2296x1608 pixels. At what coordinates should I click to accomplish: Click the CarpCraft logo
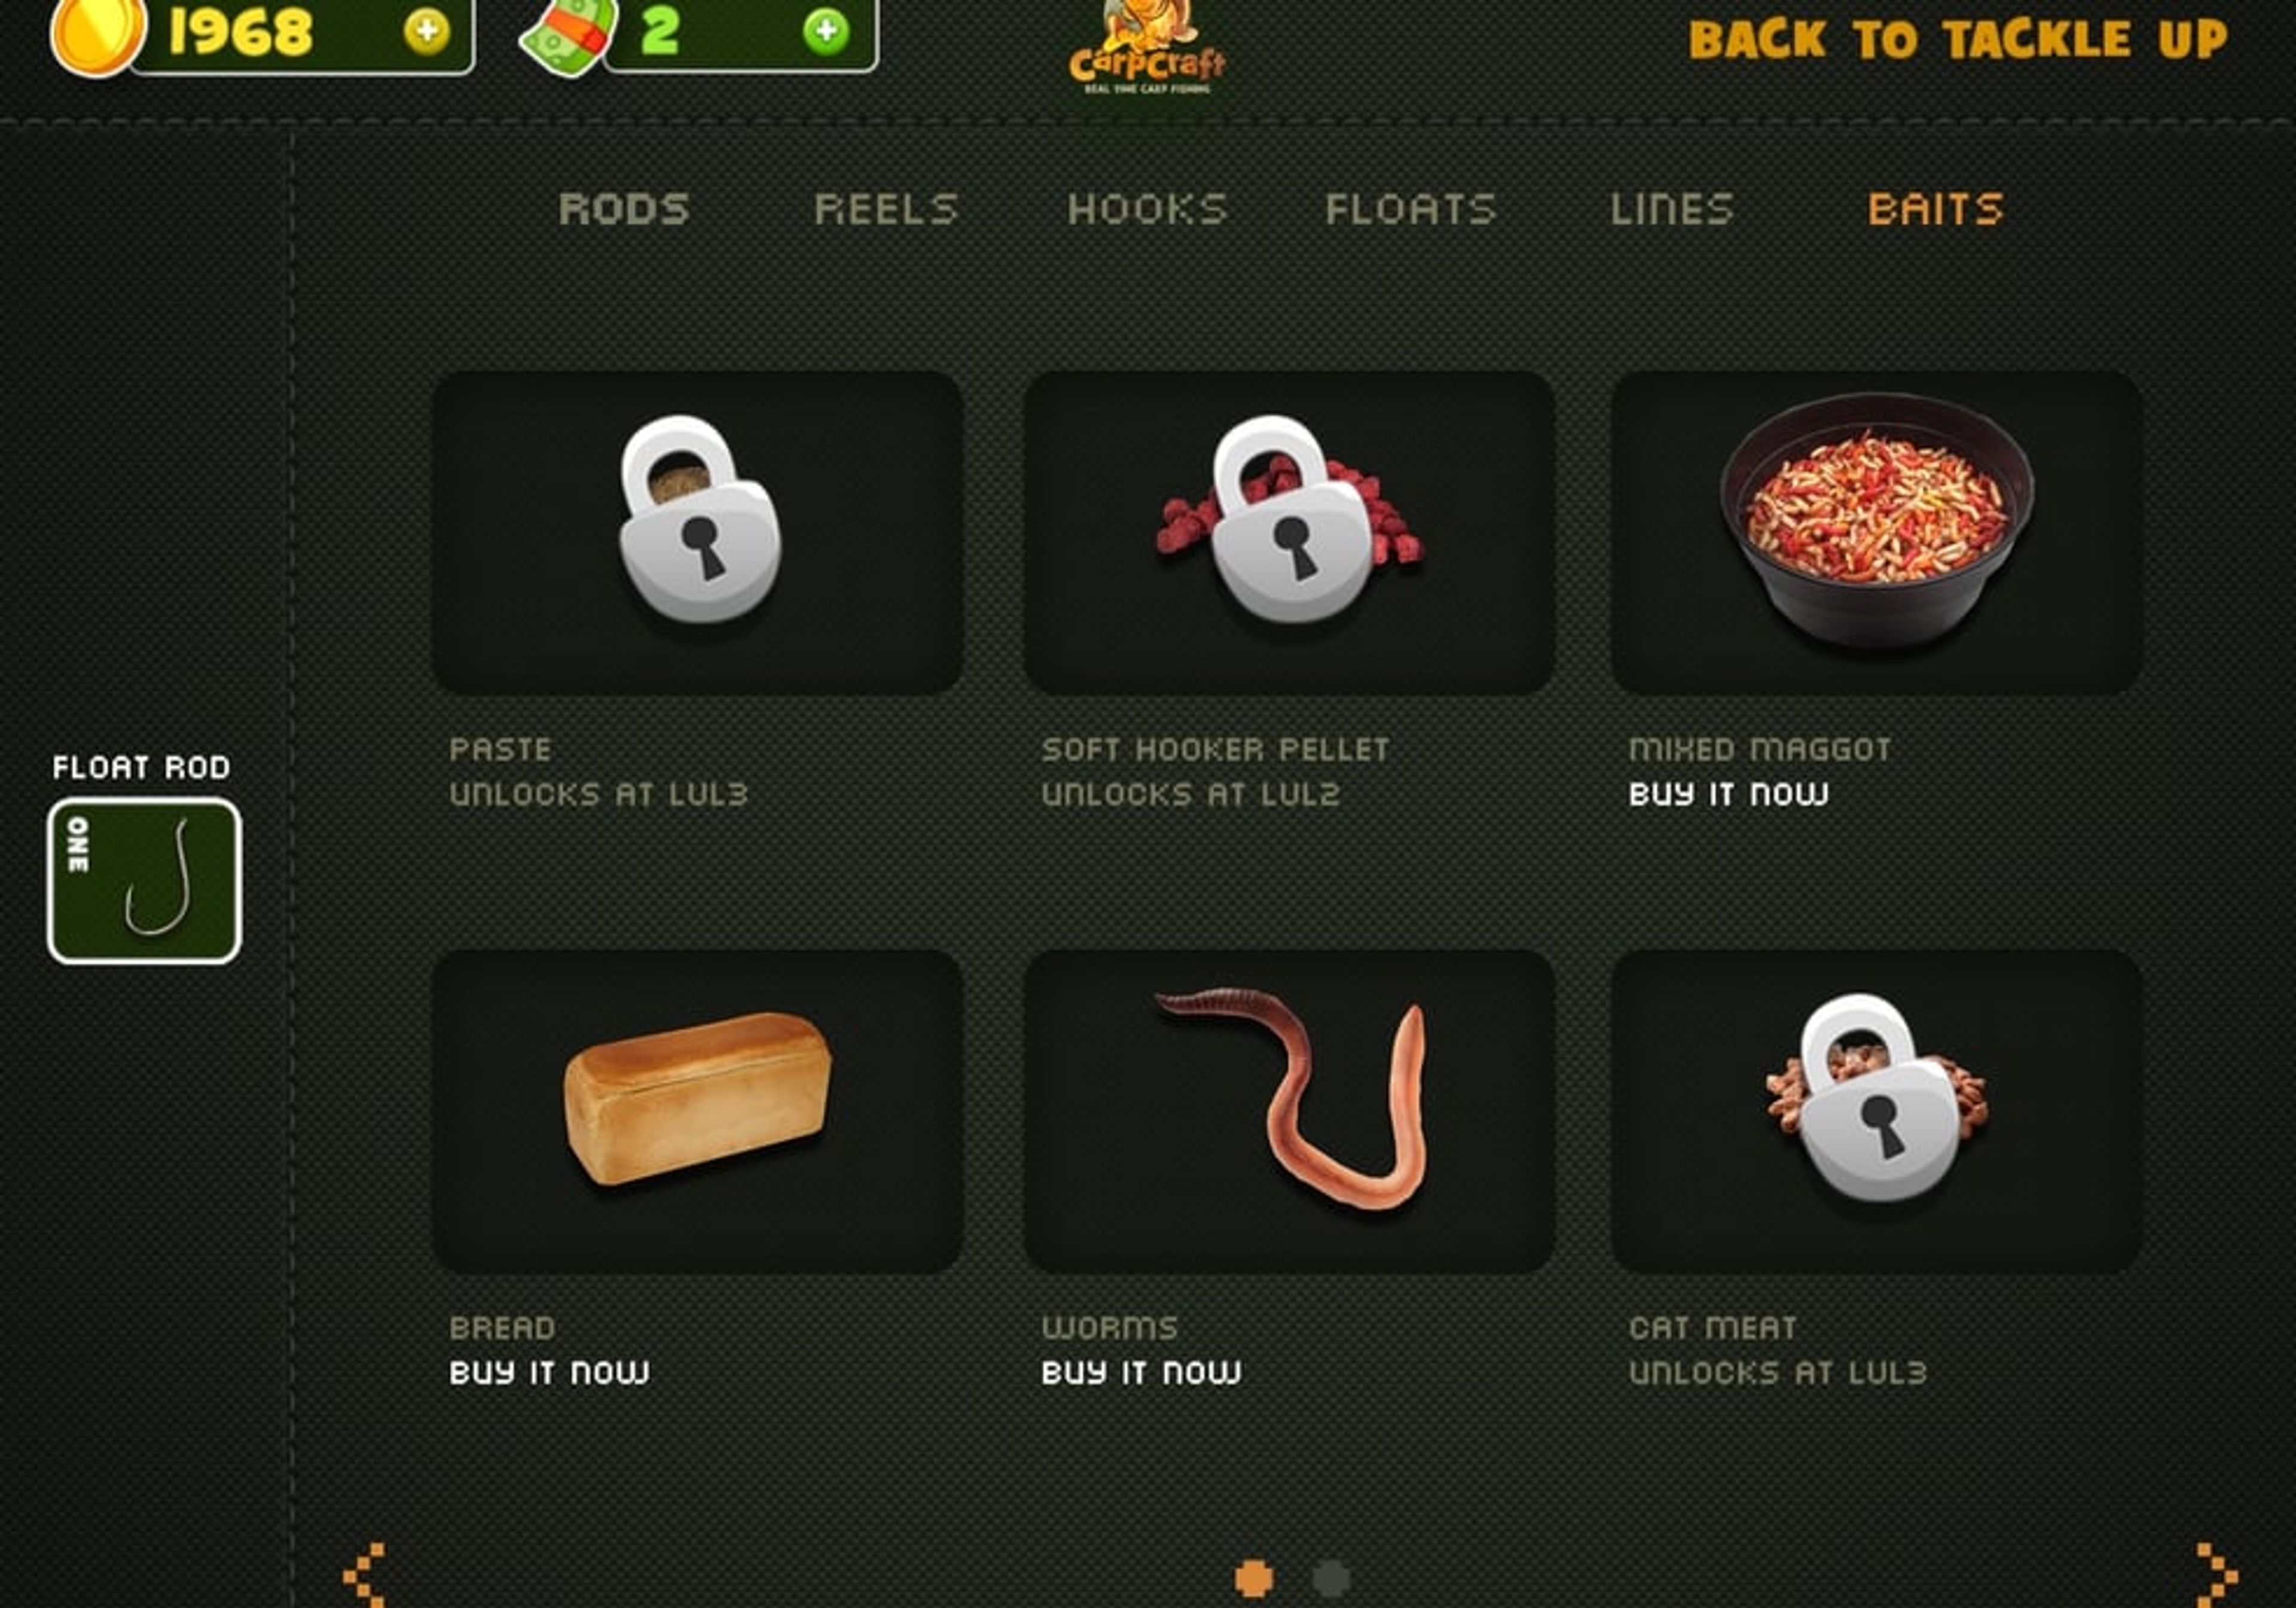1147,48
